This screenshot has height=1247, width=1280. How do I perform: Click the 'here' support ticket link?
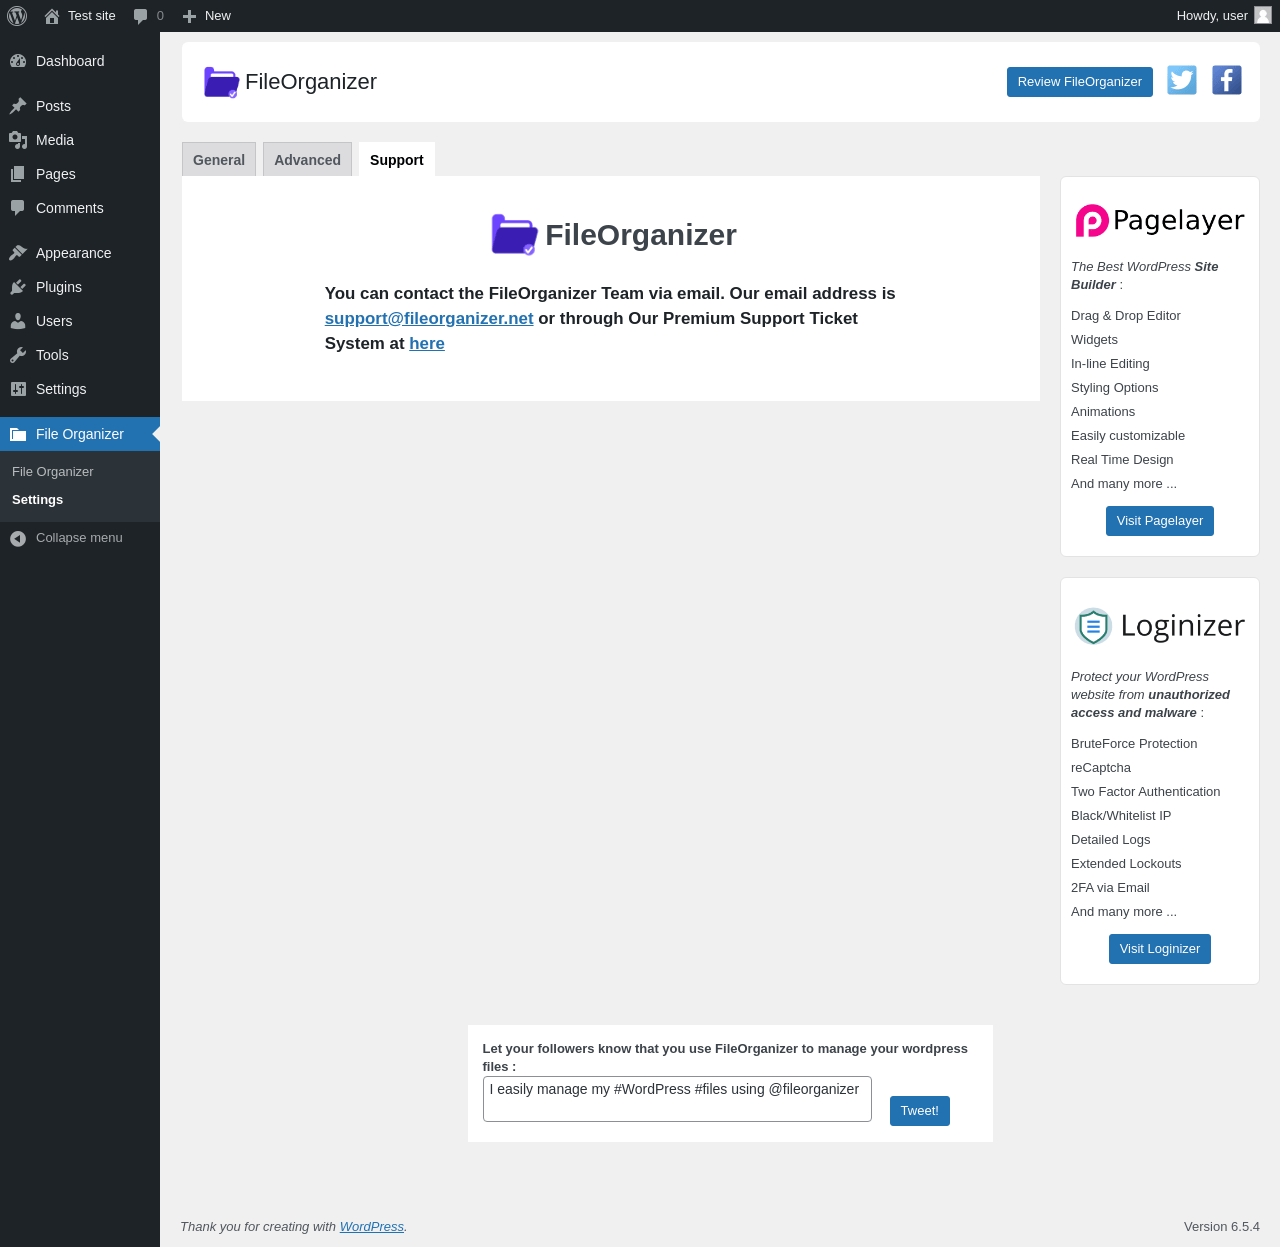(x=427, y=343)
